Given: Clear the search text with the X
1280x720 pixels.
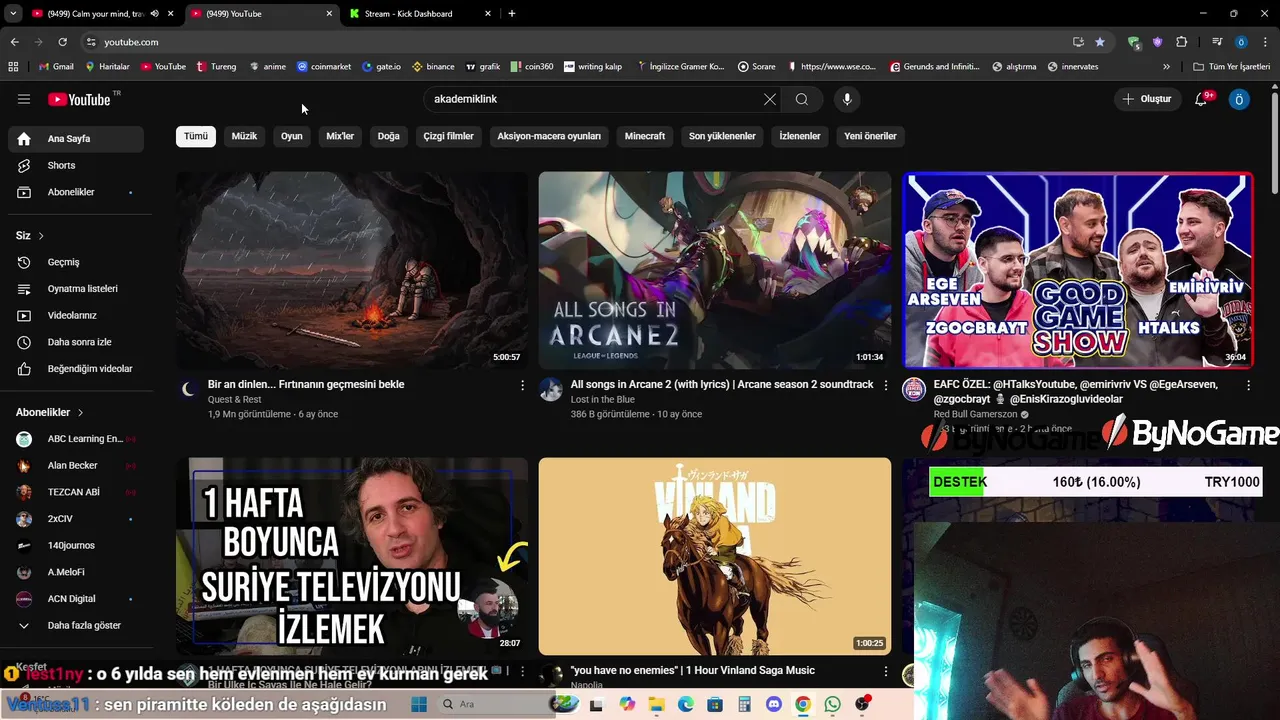Looking at the screenshot, I should click(x=769, y=99).
